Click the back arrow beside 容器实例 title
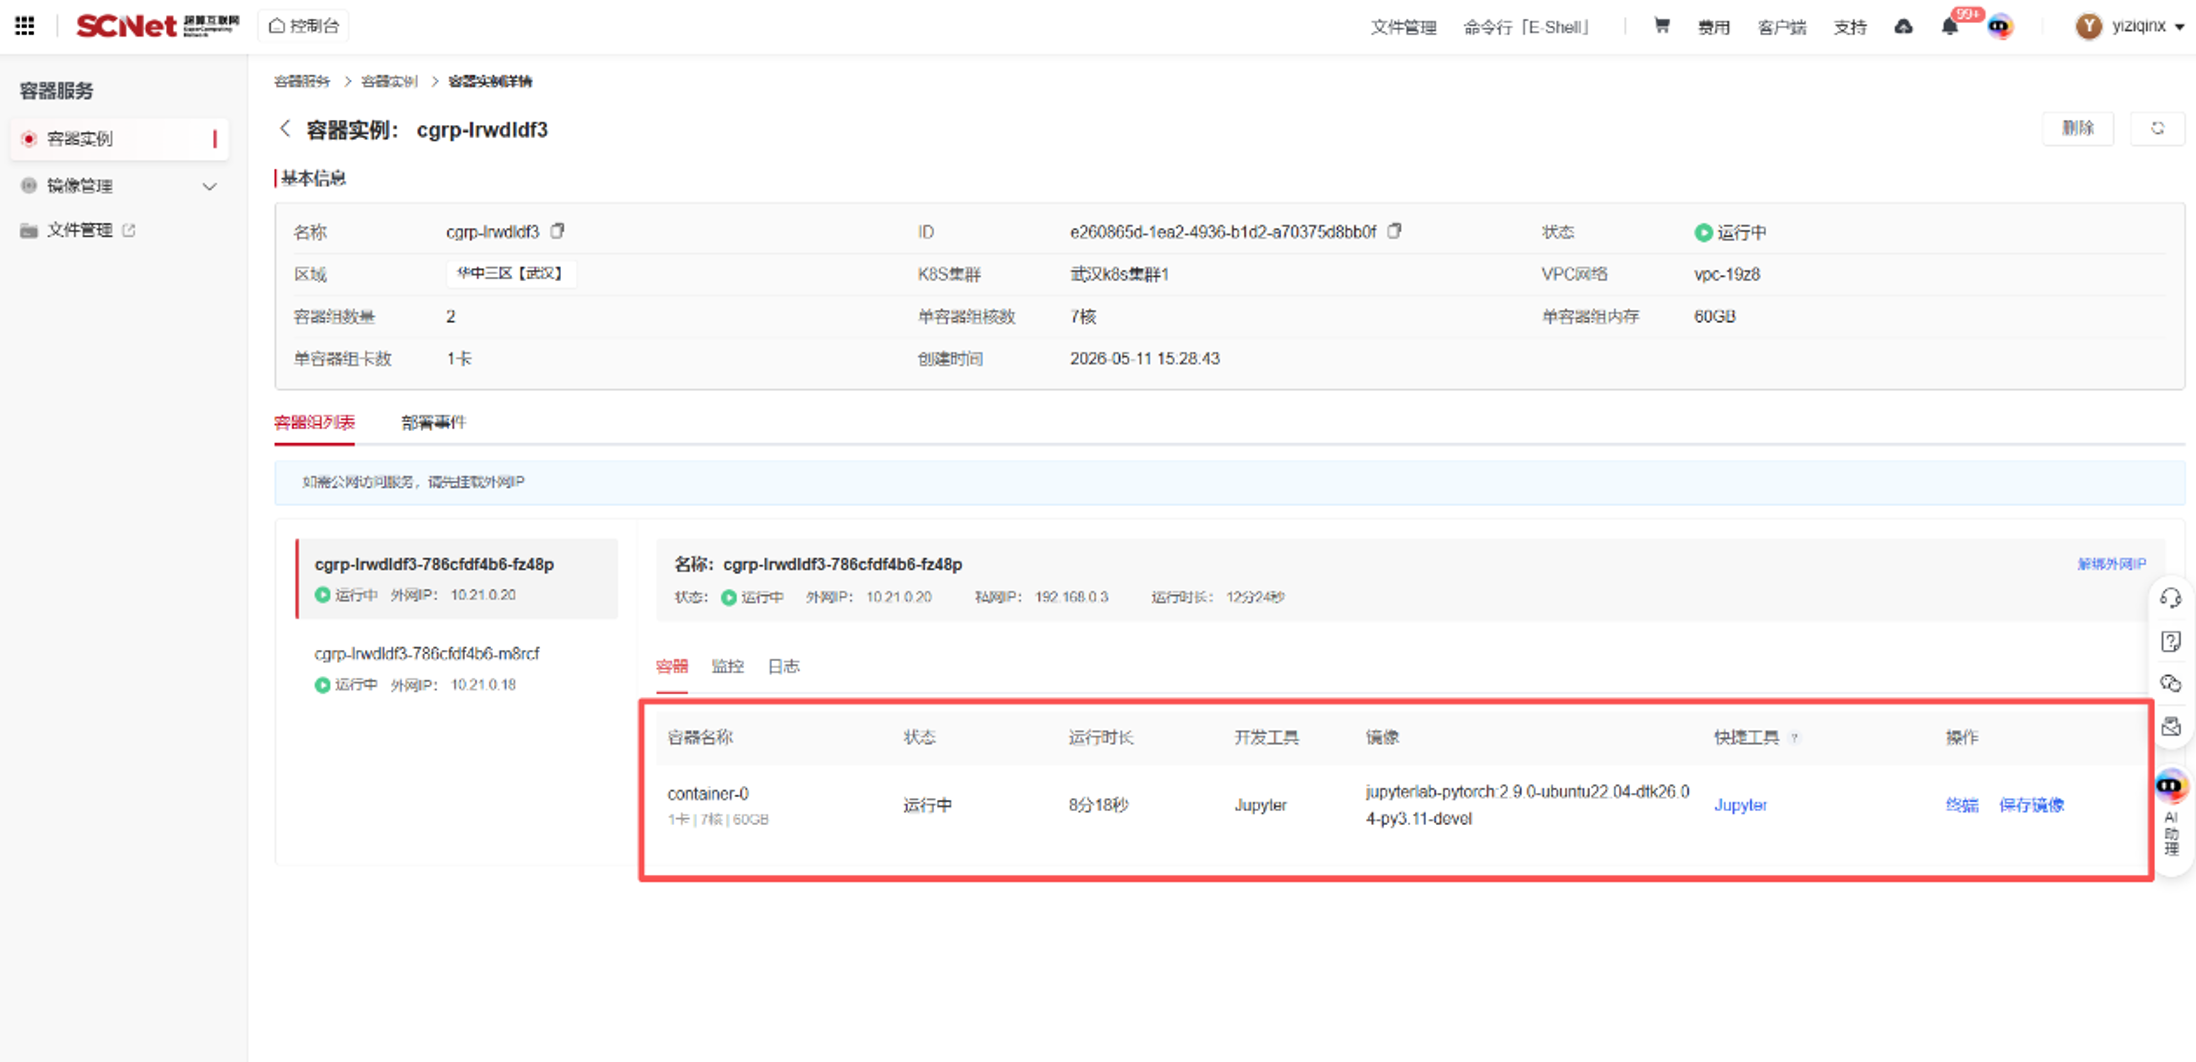This screenshot has height=1062, width=2196. 286,129
